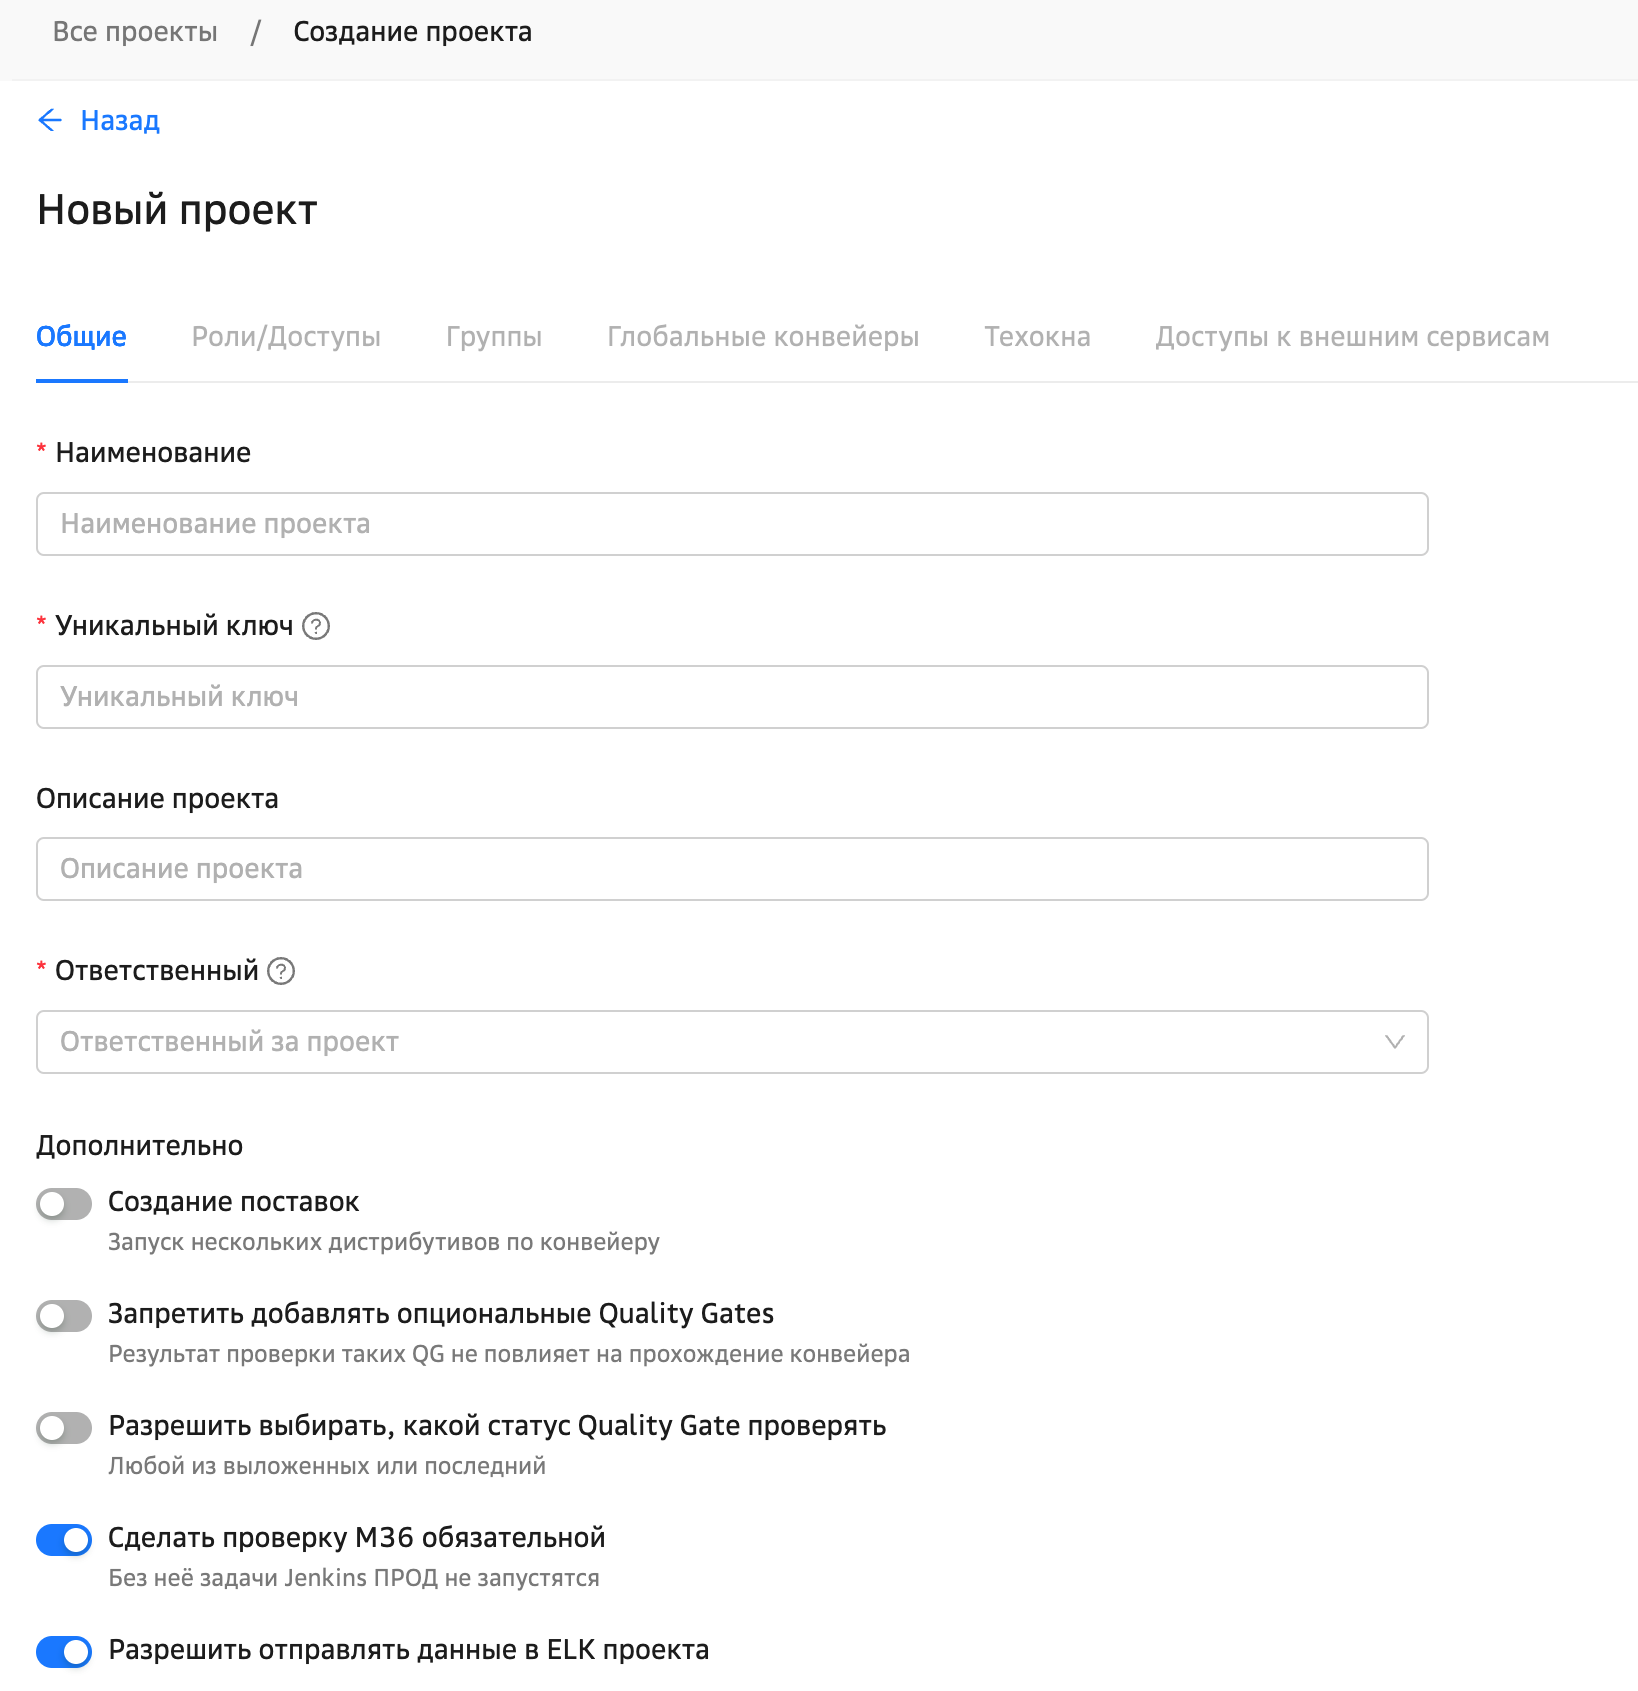Toggle the Создание поставок switch
1638x1691 pixels.
(64, 1203)
